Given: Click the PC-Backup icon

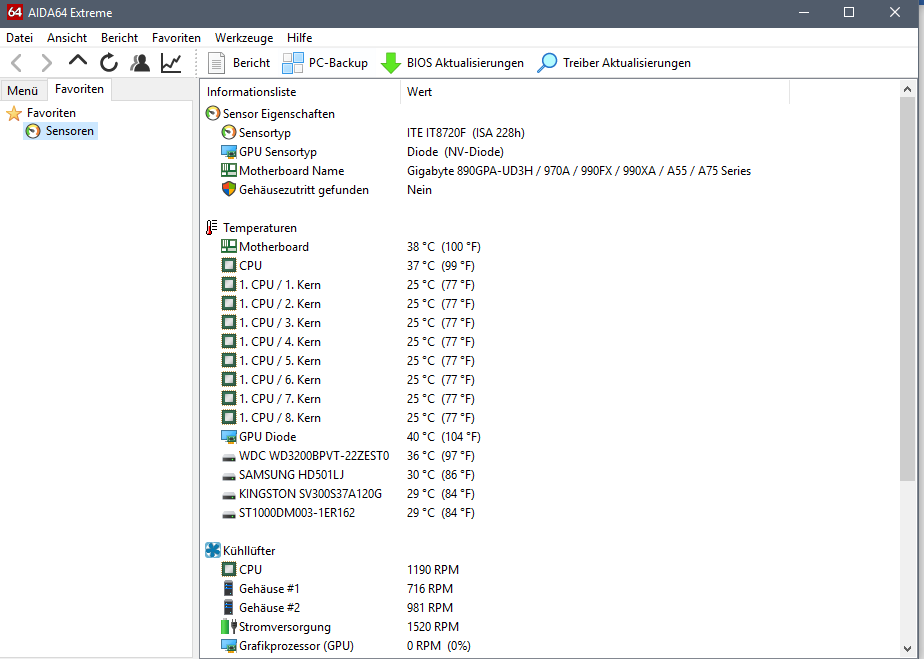Looking at the screenshot, I should tap(293, 62).
